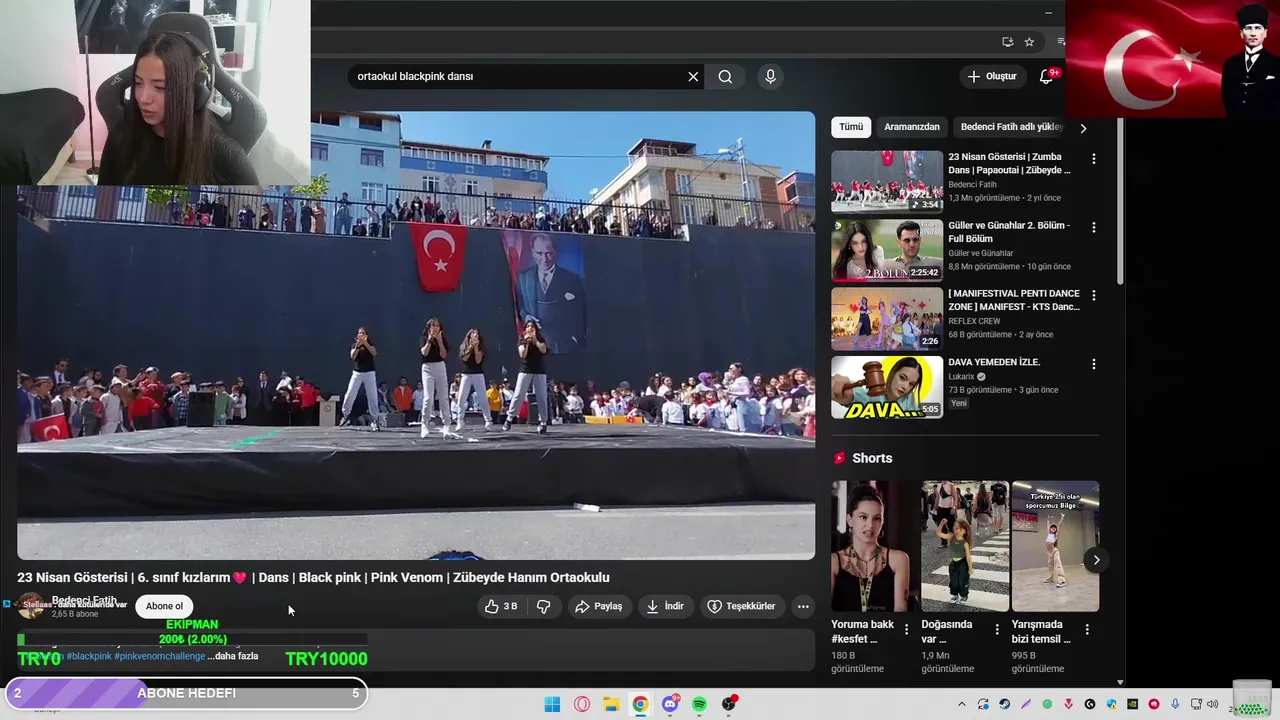Image resolution: width=1280 pixels, height=720 pixels.
Task: Select the 'Bedenci Fatih adlı yükley' chip
Action: tap(1011, 127)
